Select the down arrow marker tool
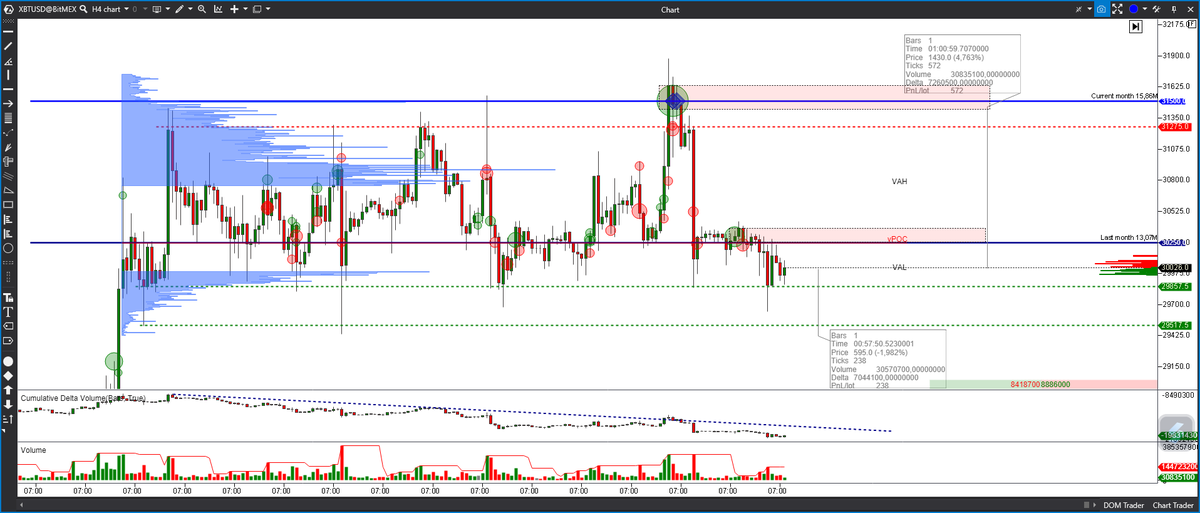1200x513 pixels. click(8, 405)
